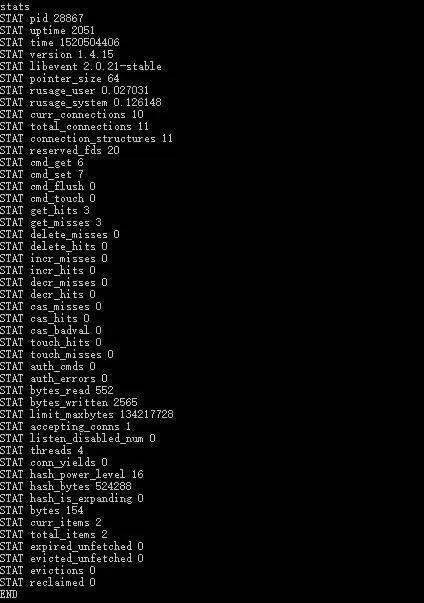Click the get_hits 3 line
The height and width of the screenshot is (603, 424).
coord(45,210)
